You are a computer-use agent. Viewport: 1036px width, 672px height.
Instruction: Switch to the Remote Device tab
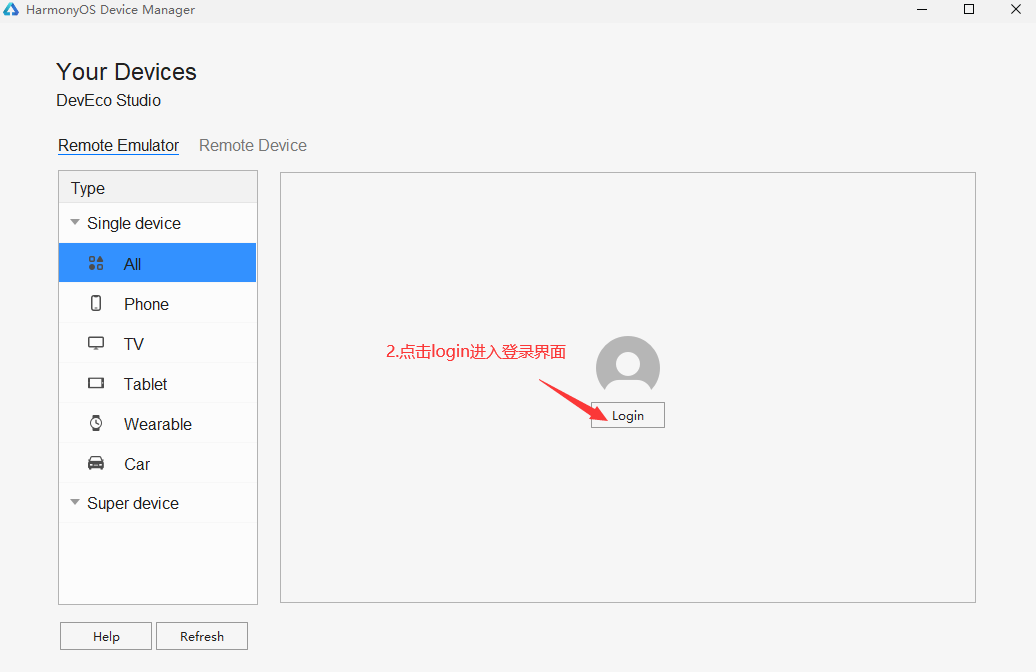[x=253, y=145]
